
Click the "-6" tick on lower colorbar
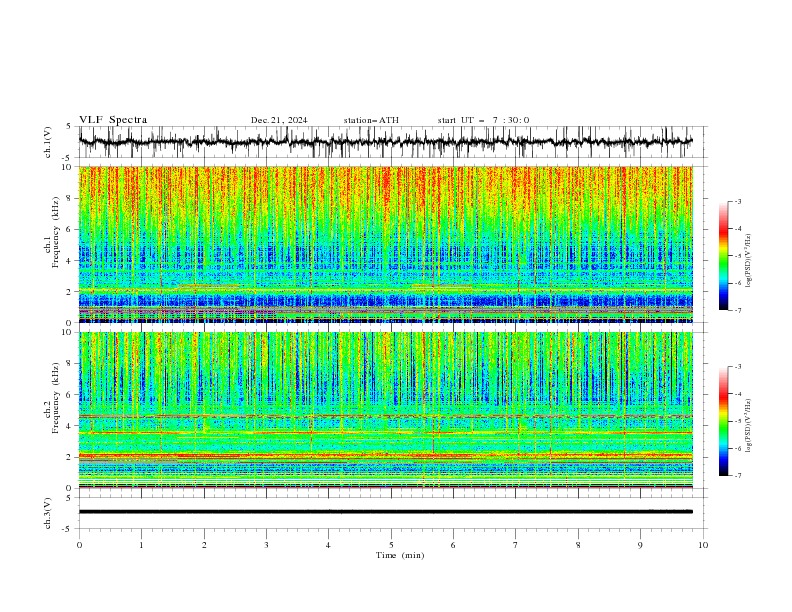pos(738,448)
